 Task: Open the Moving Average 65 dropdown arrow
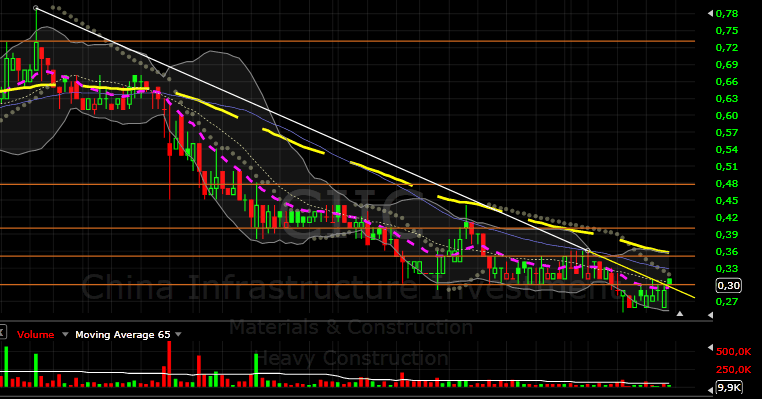(178, 334)
